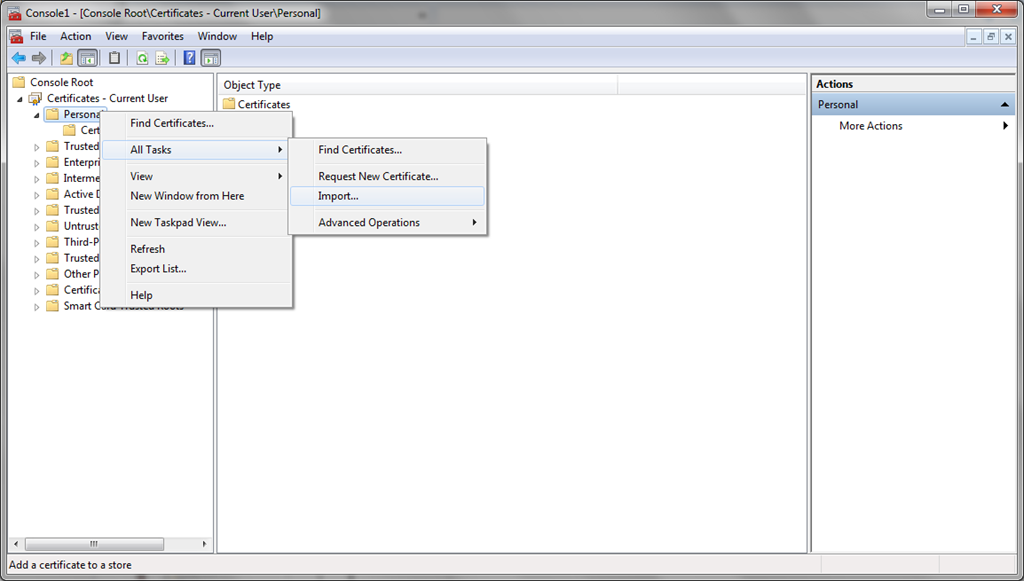
Task: Choose Import... from the All Tasks submenu
Action: pyautogui.click(x=338, y=196)
